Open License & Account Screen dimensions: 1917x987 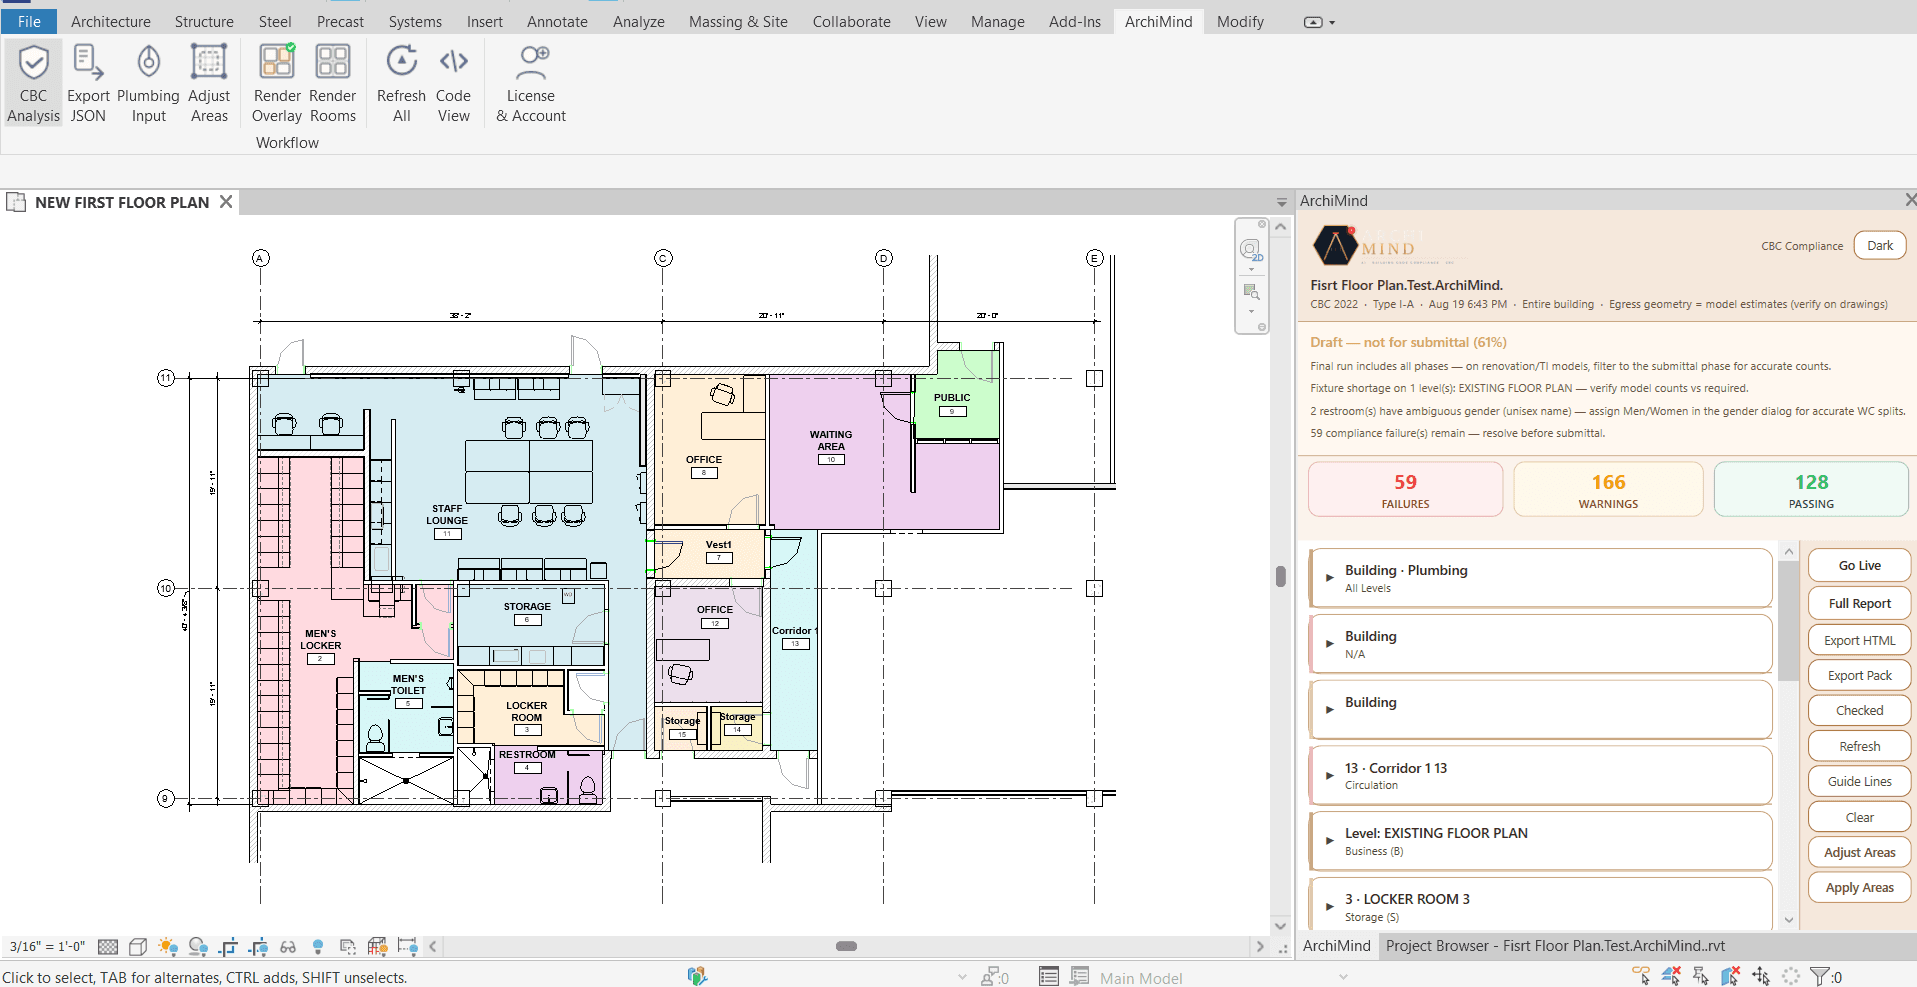coord(531,83)
